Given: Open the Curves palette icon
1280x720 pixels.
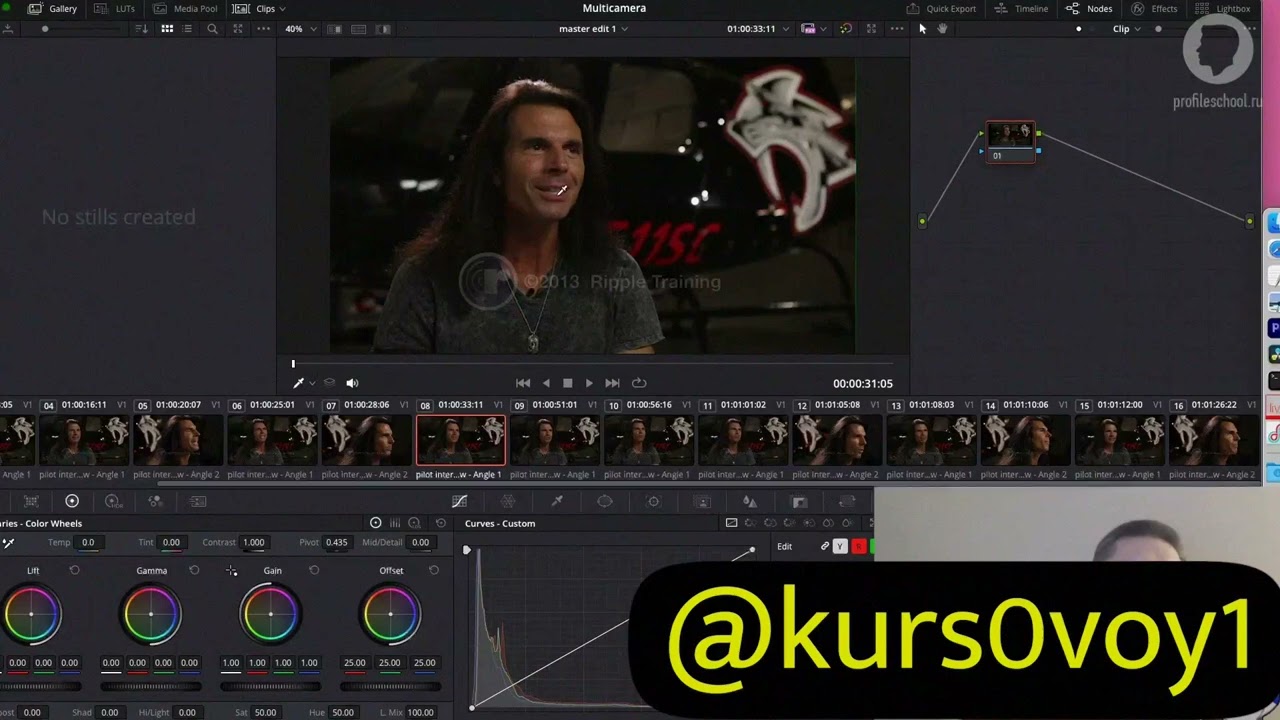Looking at the screenshot, I should (459, 501).
